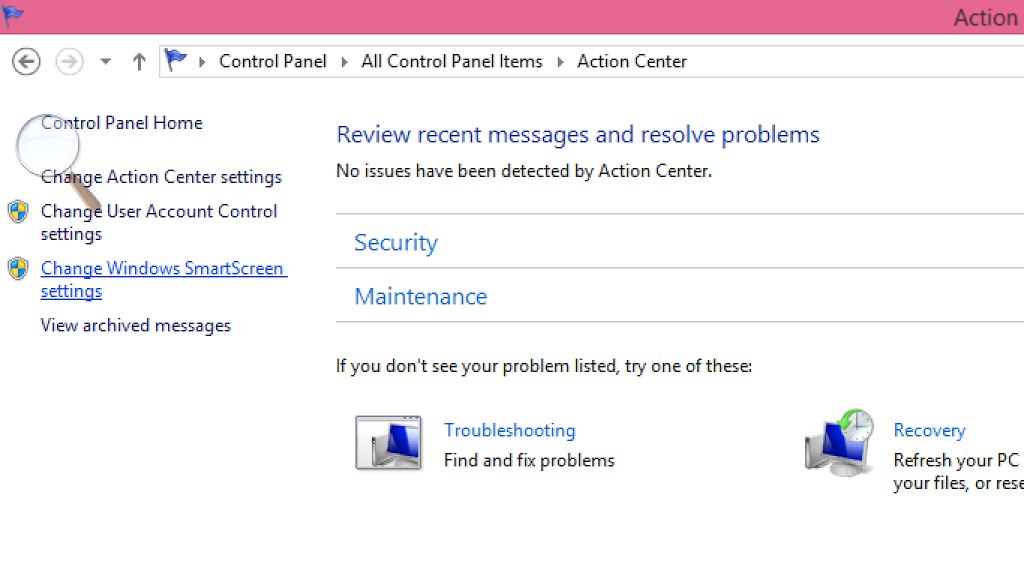The image size is (1024, 576).
Task: Navigate to All Control Panel Items breadcrumb
Action: pos(451,61)
